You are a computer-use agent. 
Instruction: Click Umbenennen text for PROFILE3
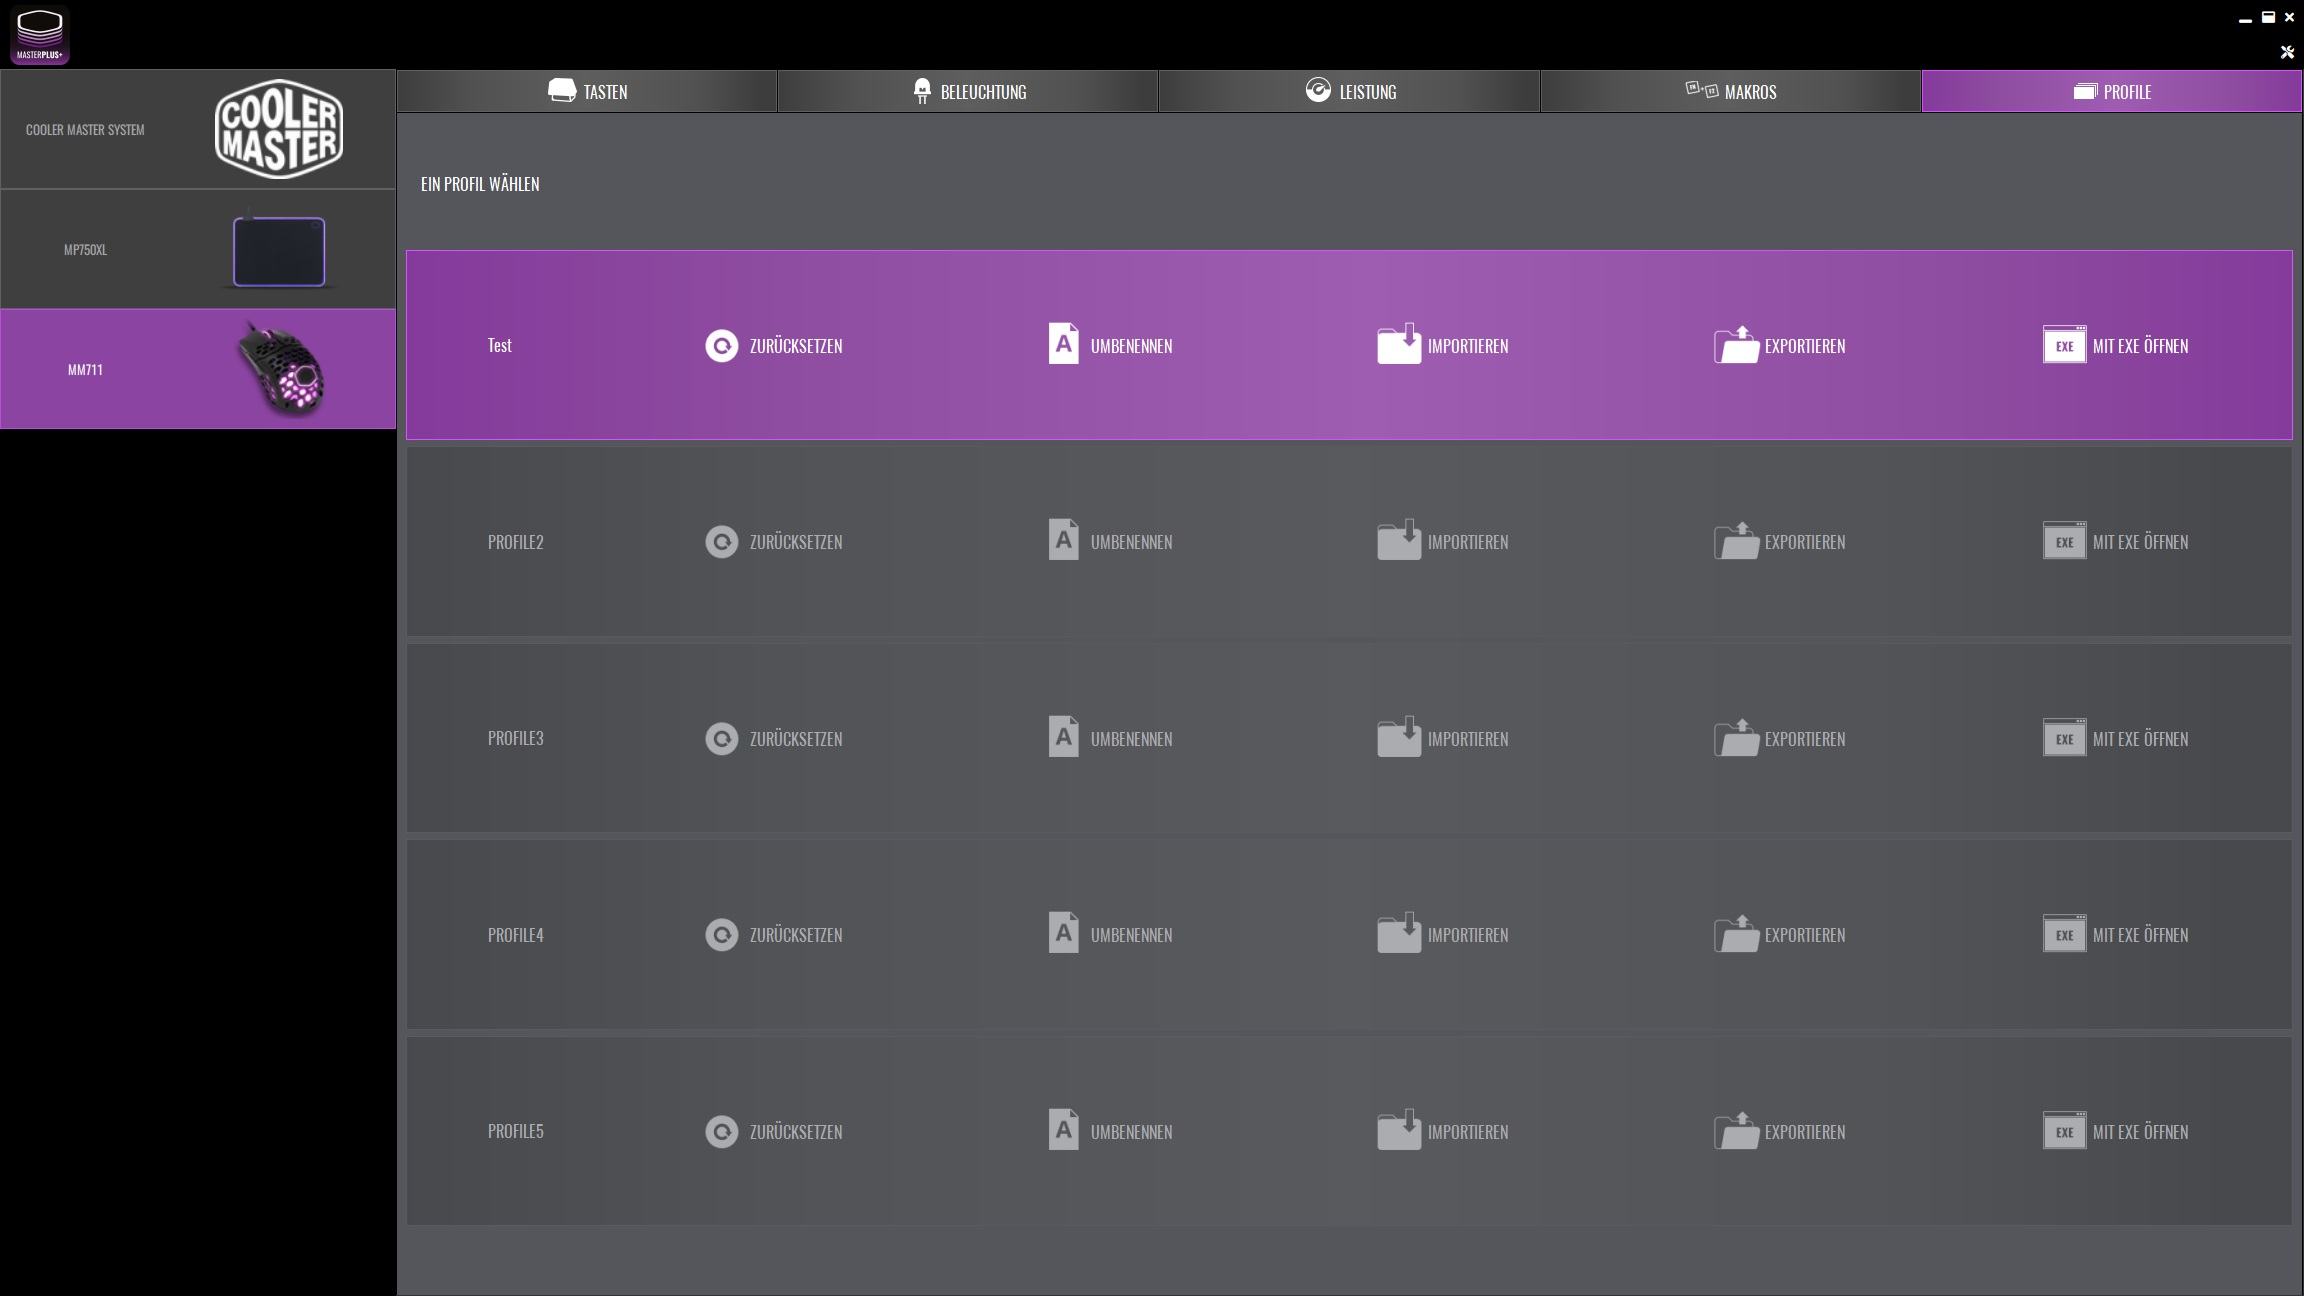pos(1131,739)
